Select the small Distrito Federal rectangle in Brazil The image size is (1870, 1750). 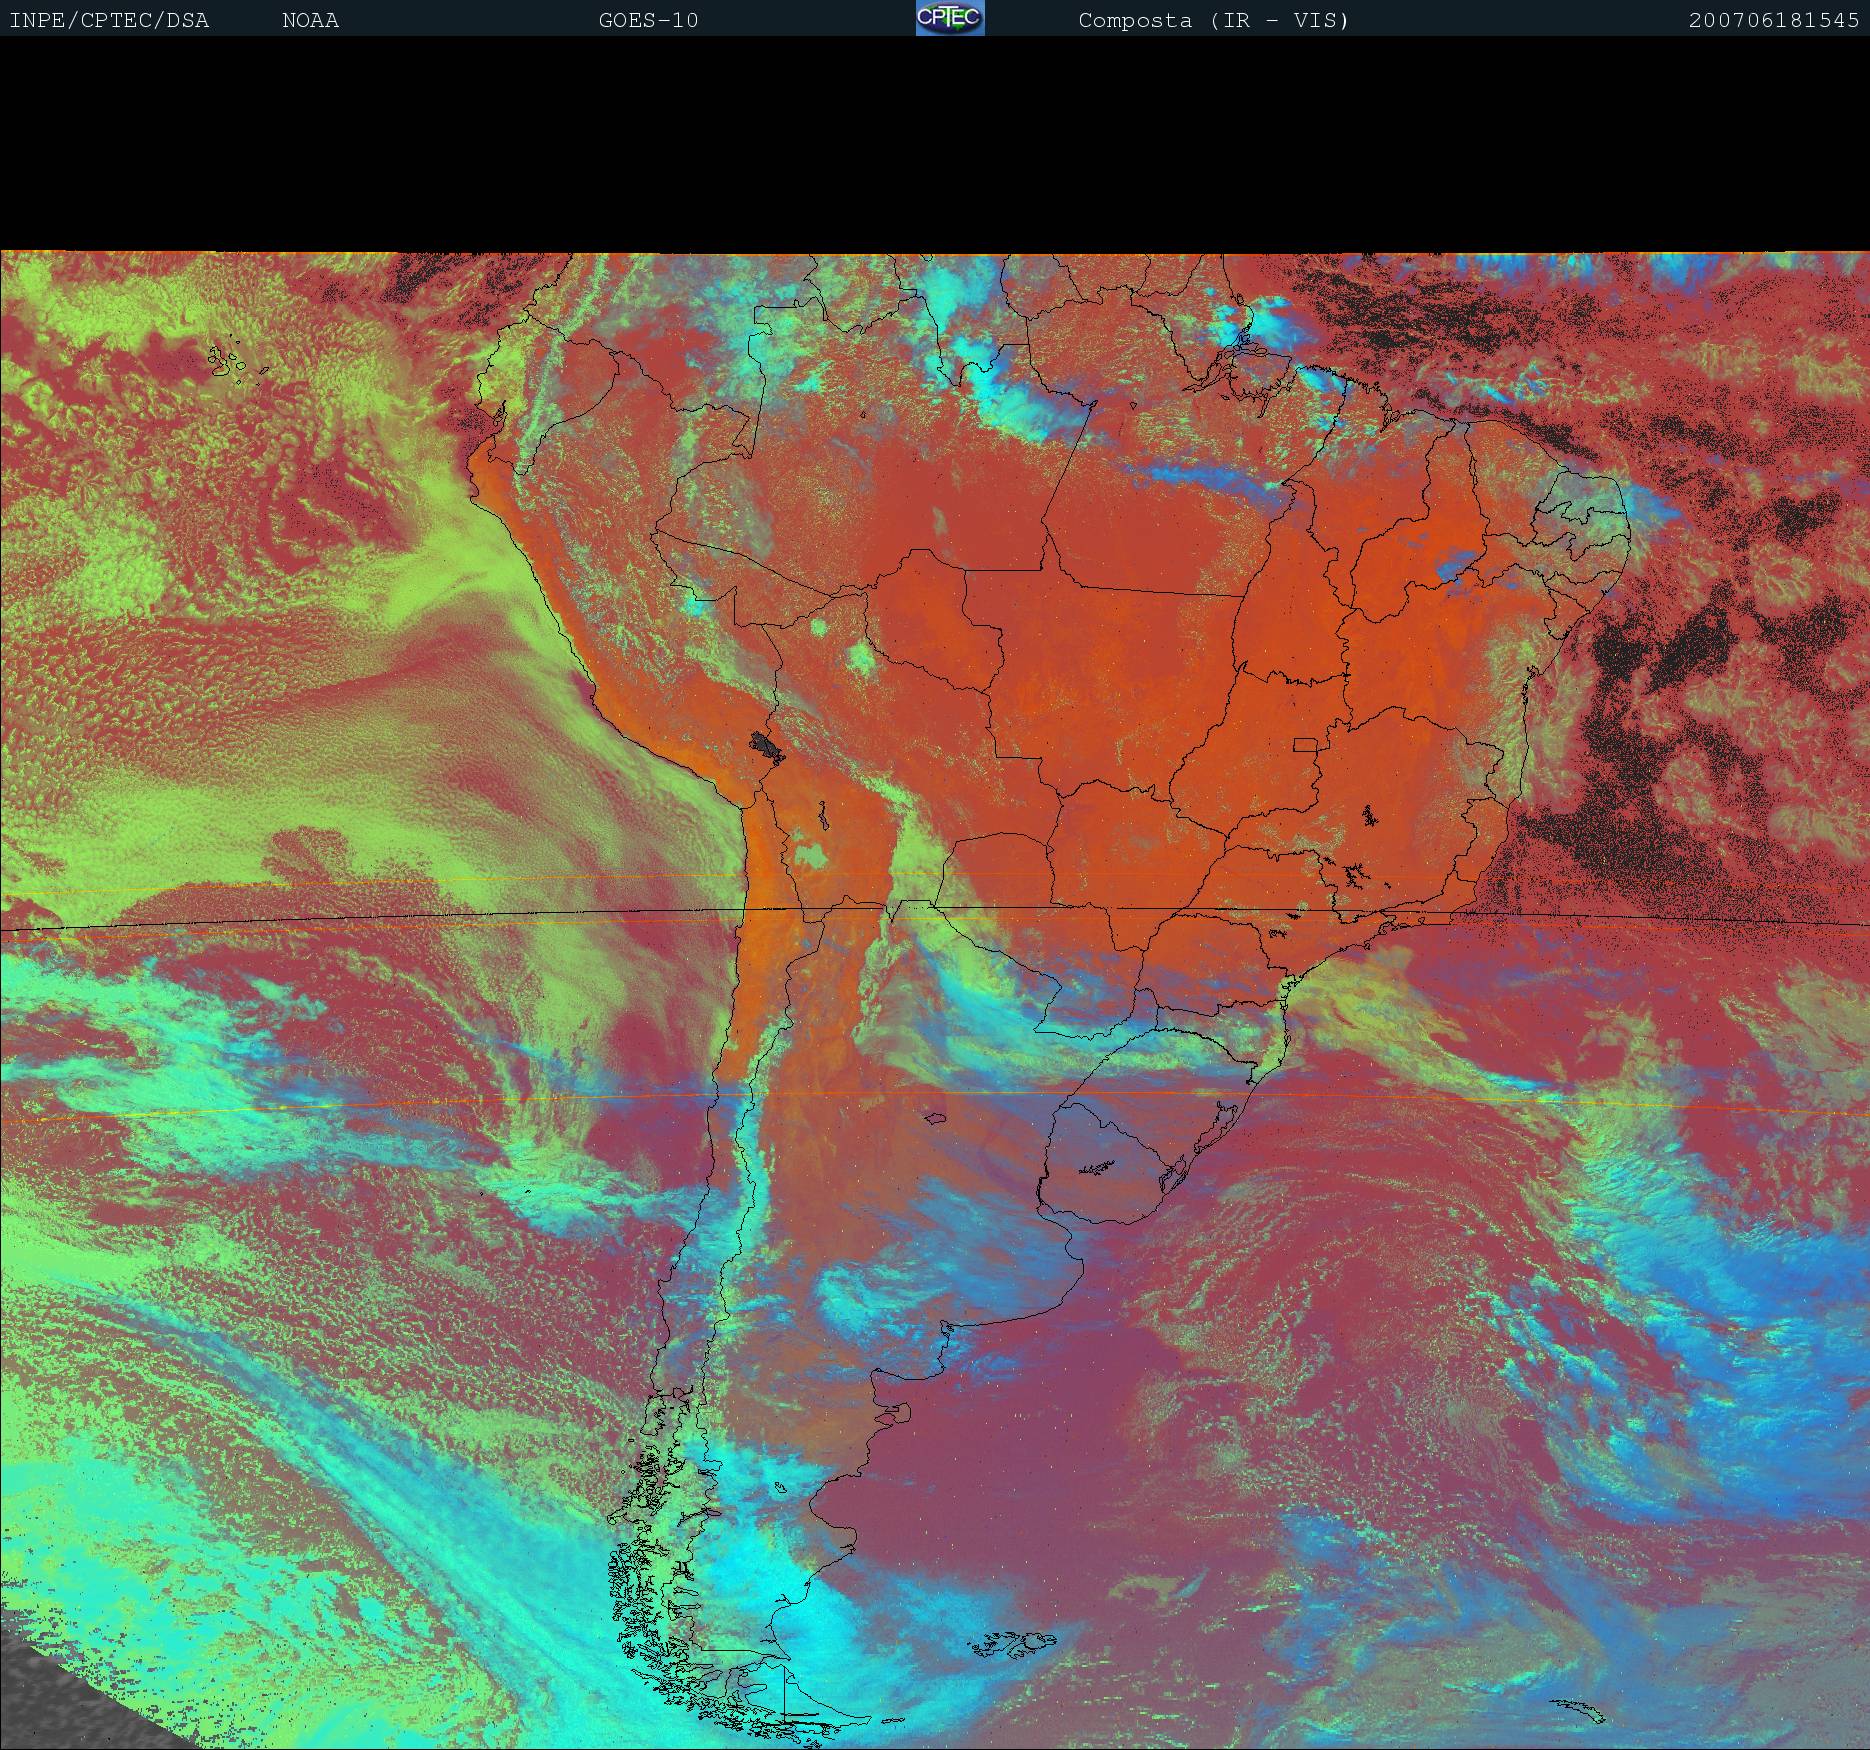[1305, 744]
